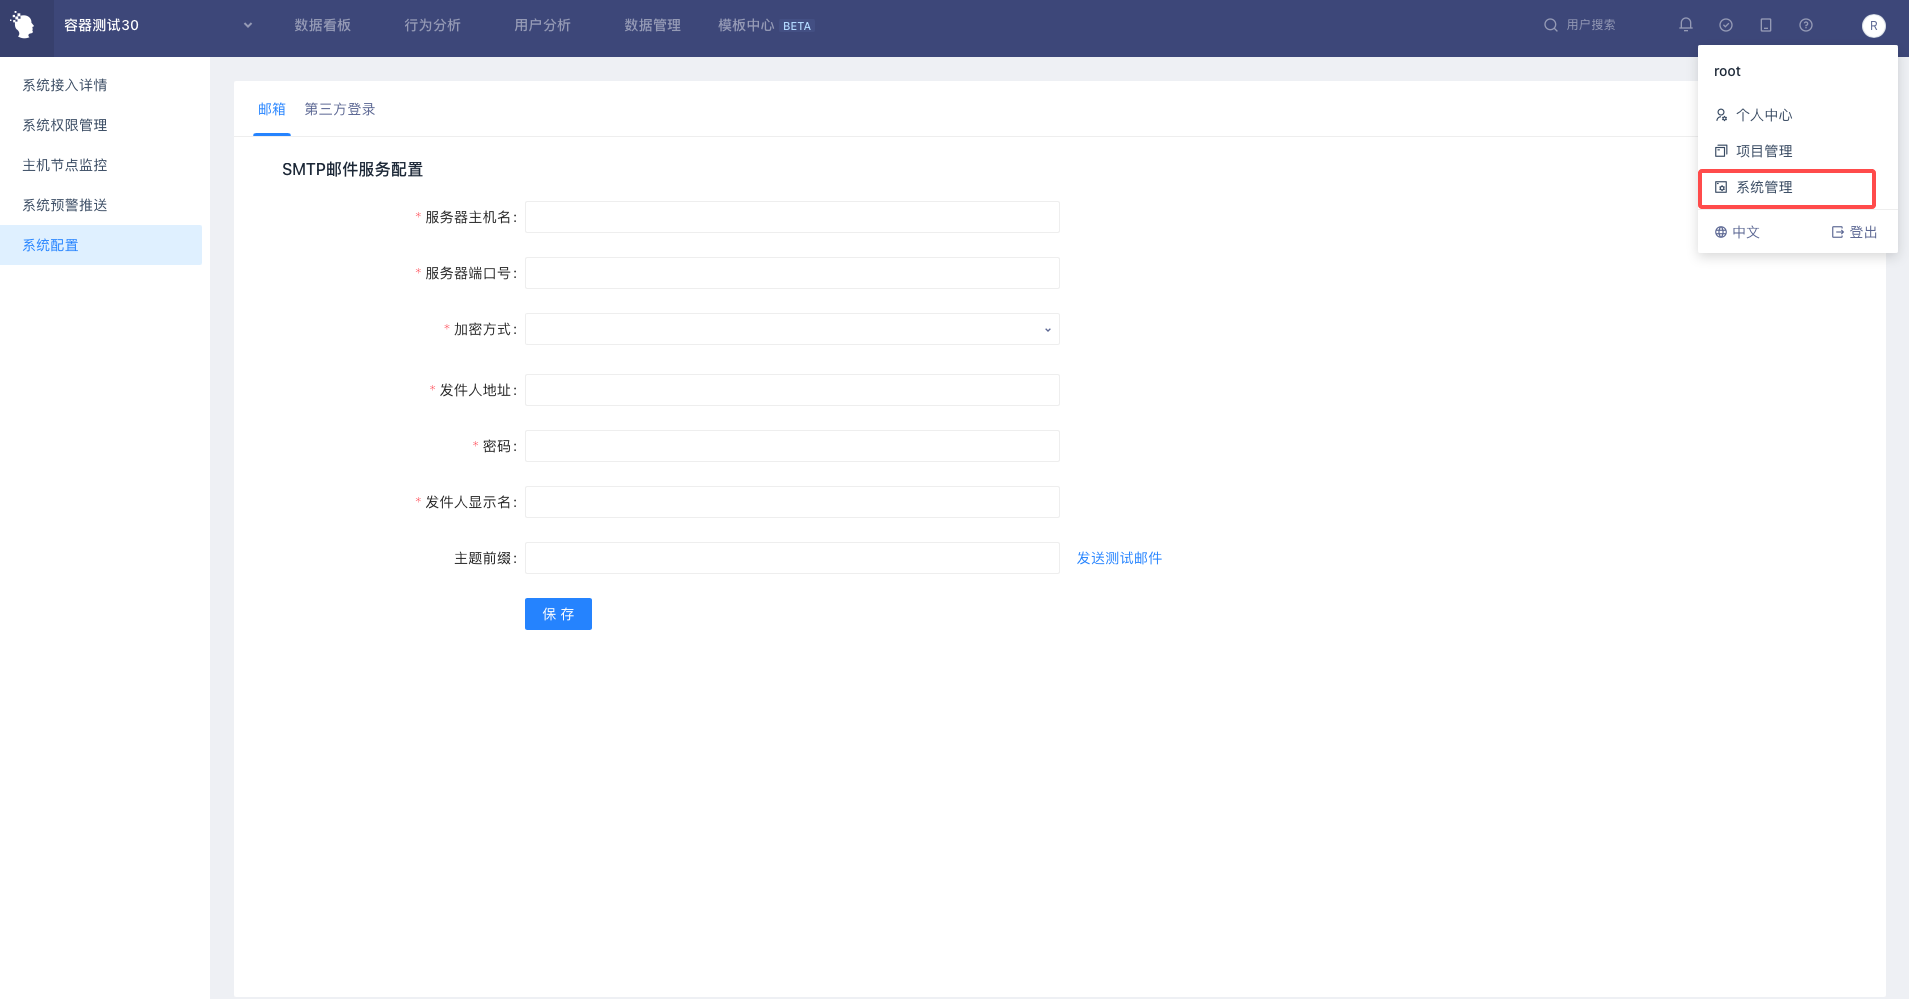The image size is (1909, 999).
Task: Click the app logo in top-left corner
Action: tap(23, 25)
